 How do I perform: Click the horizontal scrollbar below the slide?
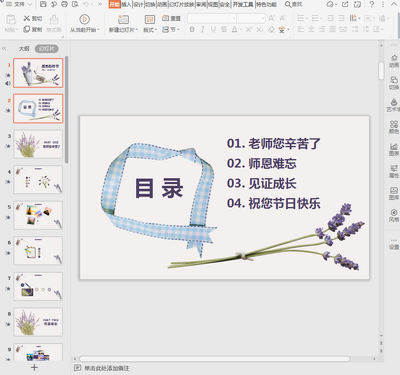tap(215, 359)
